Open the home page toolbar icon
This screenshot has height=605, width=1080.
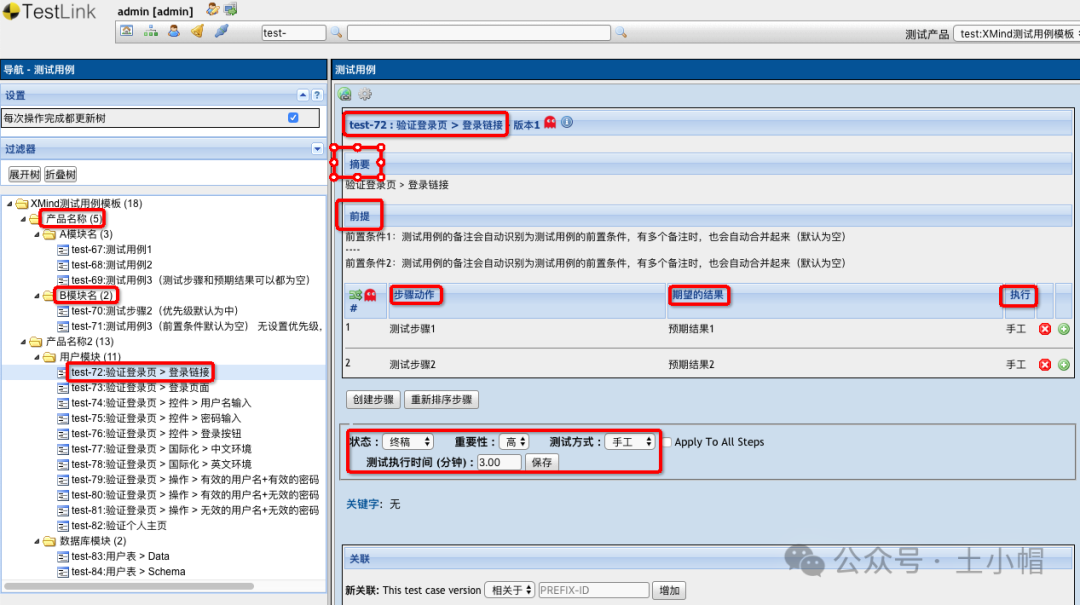pos(127,31)
